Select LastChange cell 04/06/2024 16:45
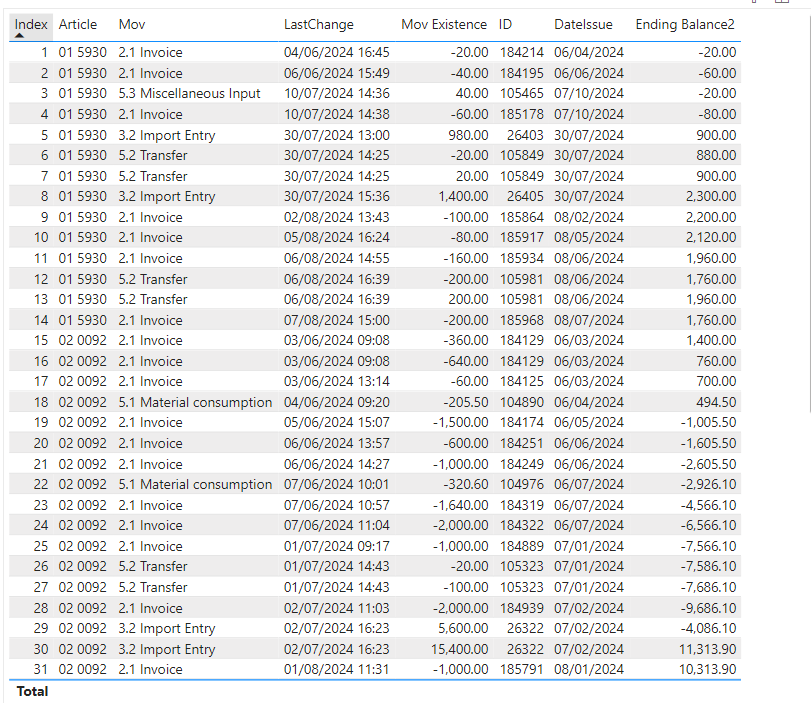This screenshot has width=811, height=703. click(x=337, y=52)
